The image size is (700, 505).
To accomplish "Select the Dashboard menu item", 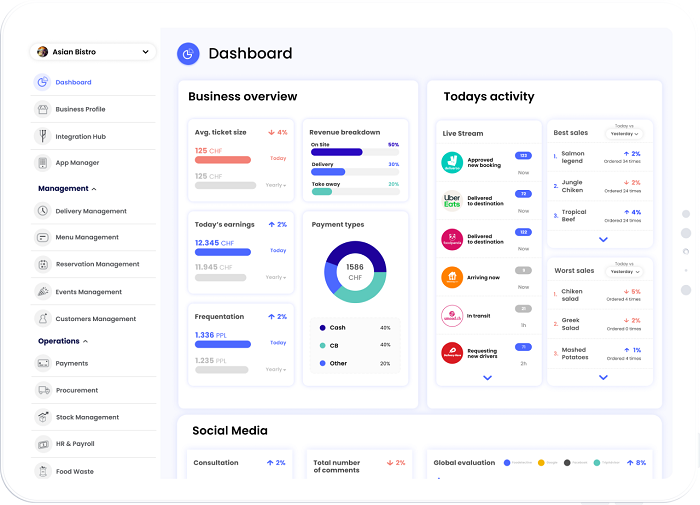I will 73,82.
